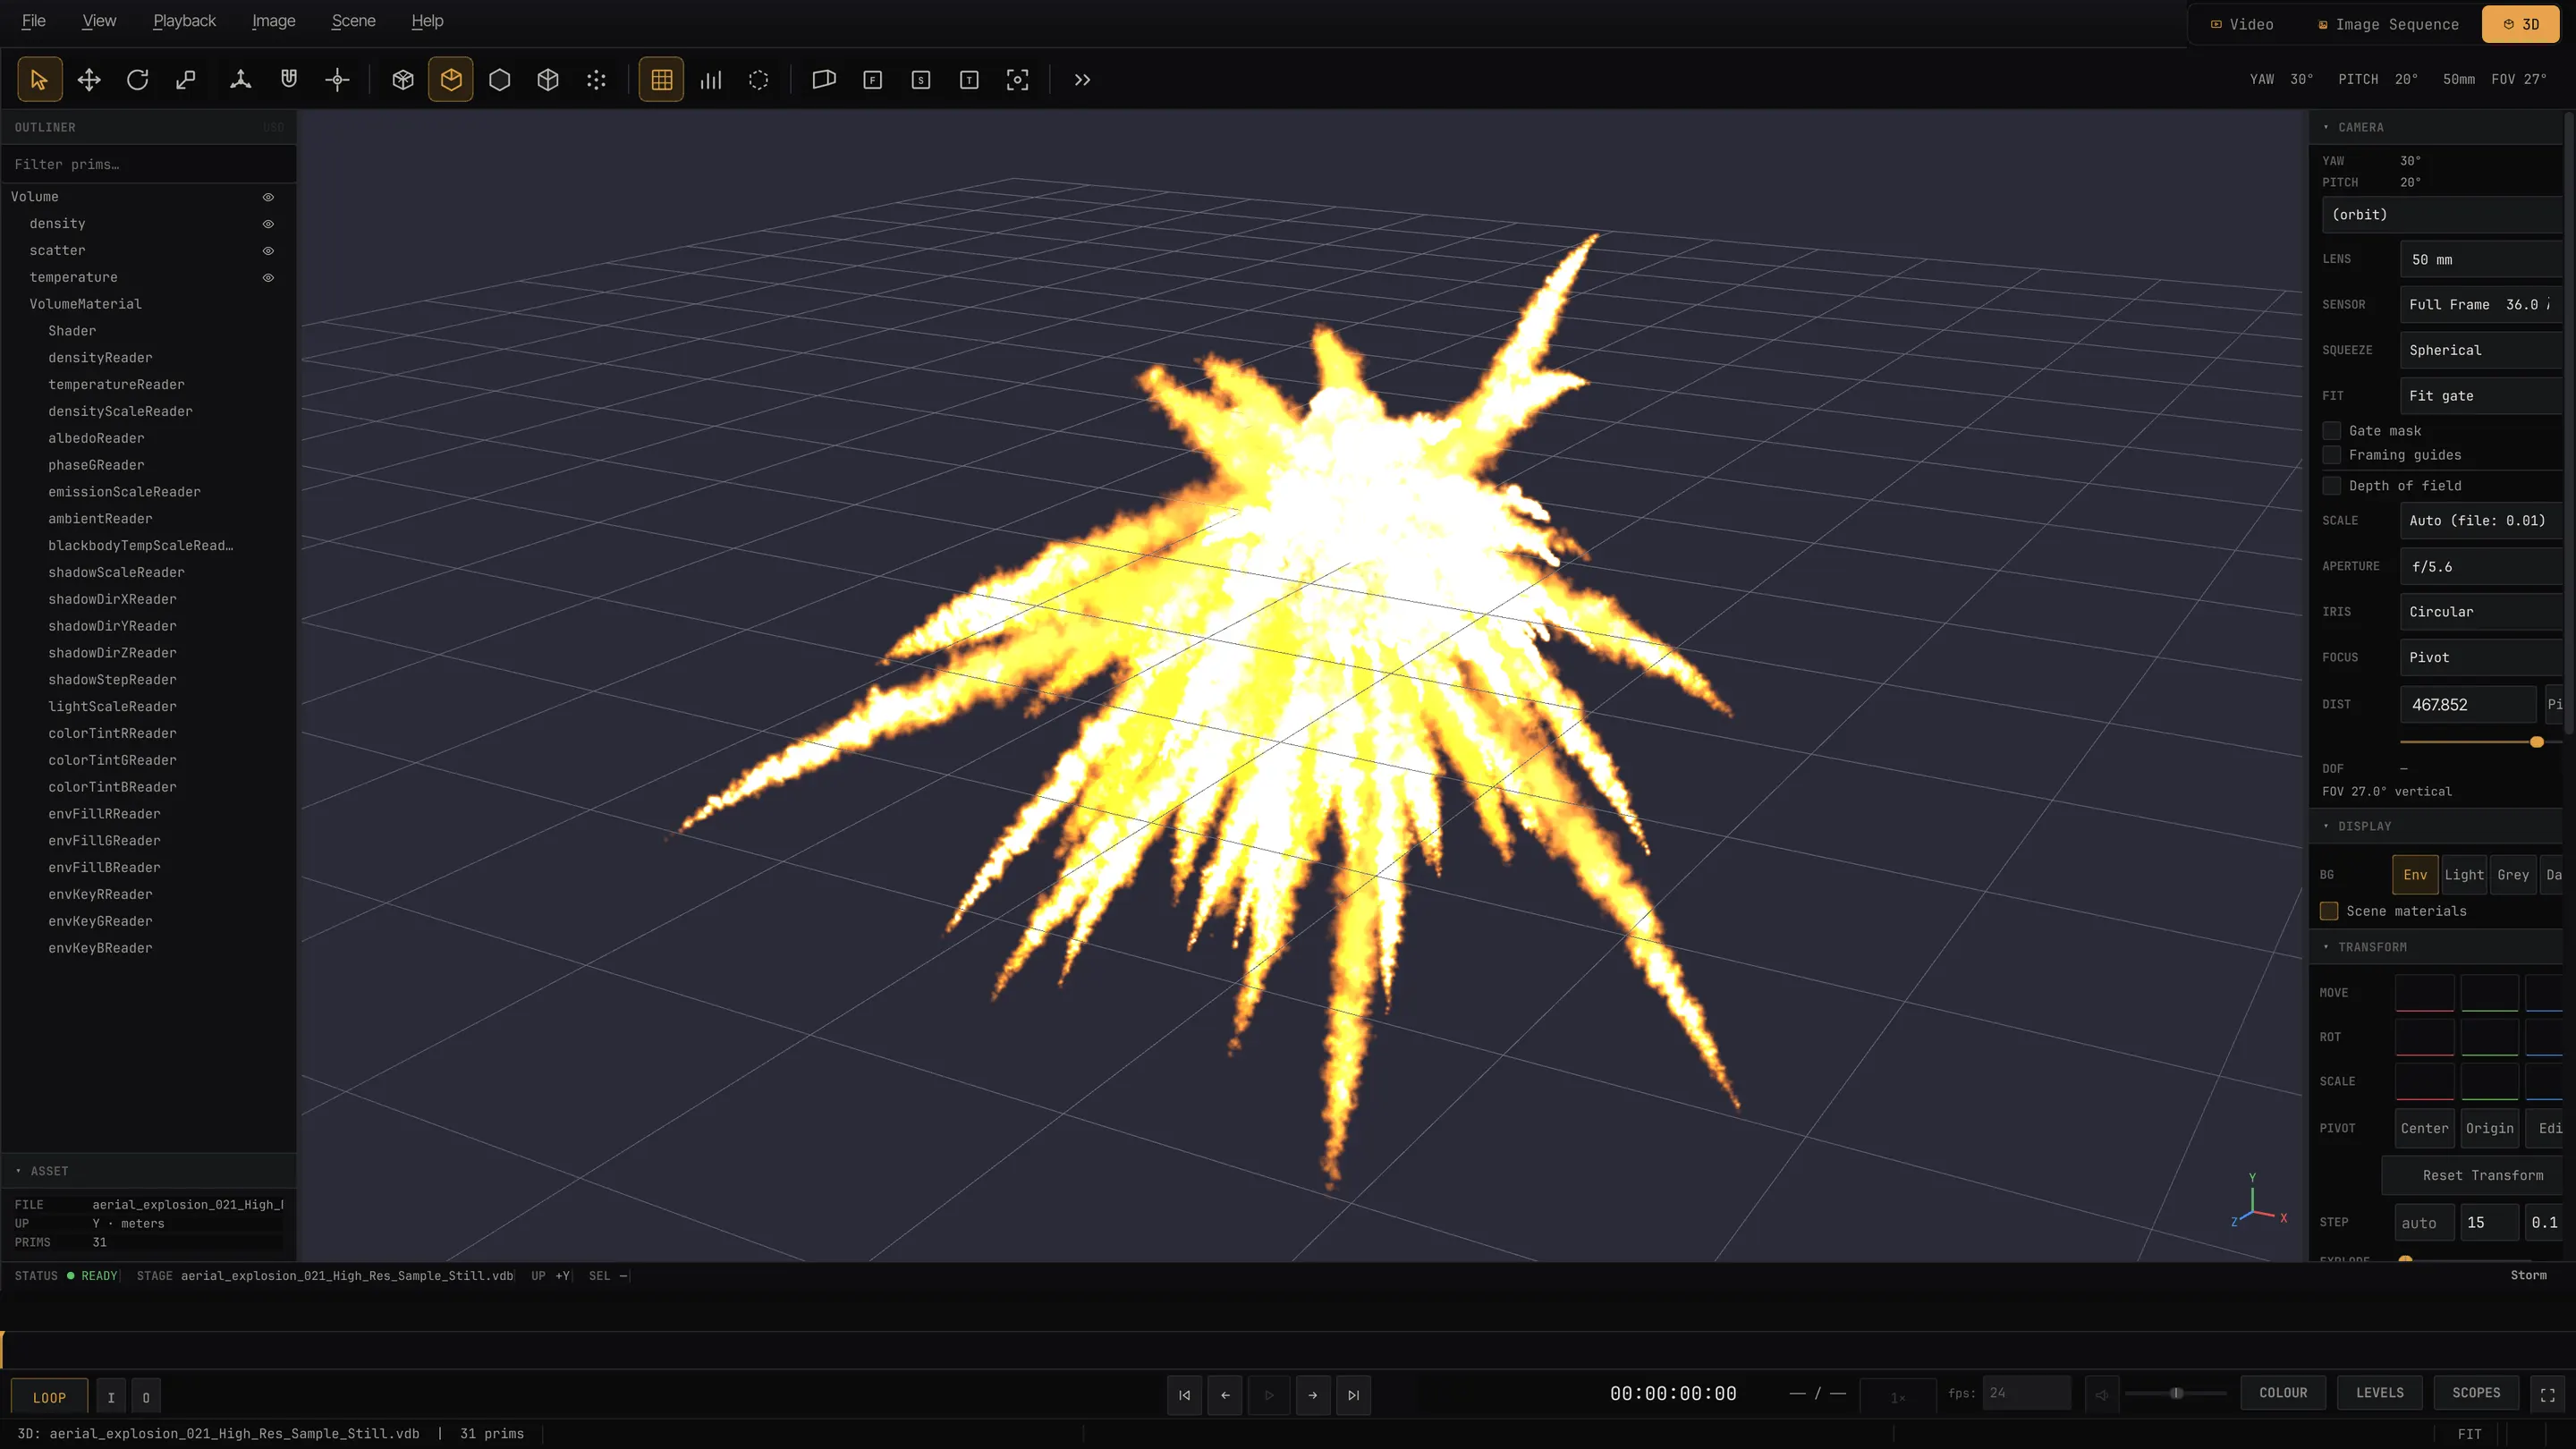Toggle the LOOP button

49,1398
